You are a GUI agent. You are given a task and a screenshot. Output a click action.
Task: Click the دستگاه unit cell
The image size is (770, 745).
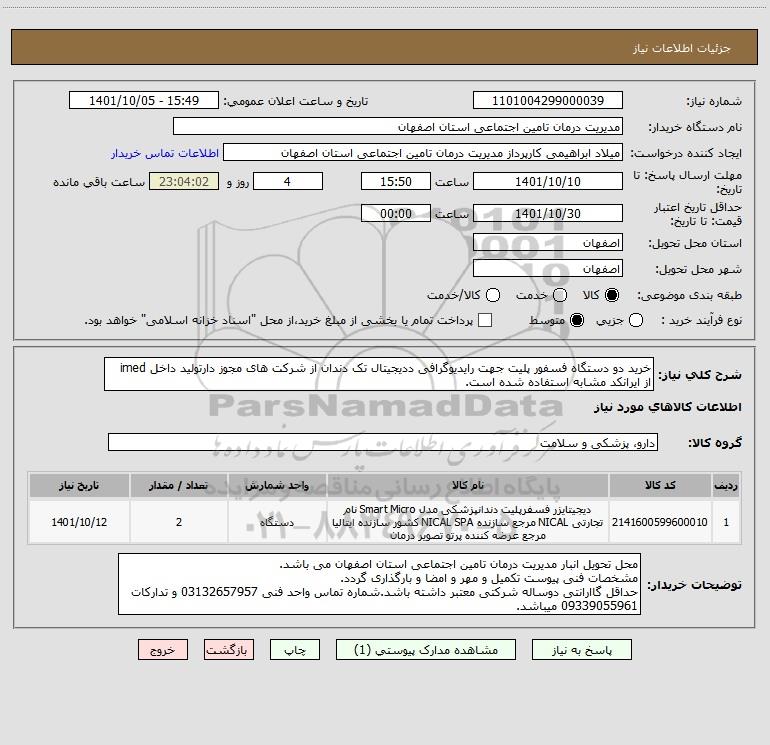(x=277, y=522)
